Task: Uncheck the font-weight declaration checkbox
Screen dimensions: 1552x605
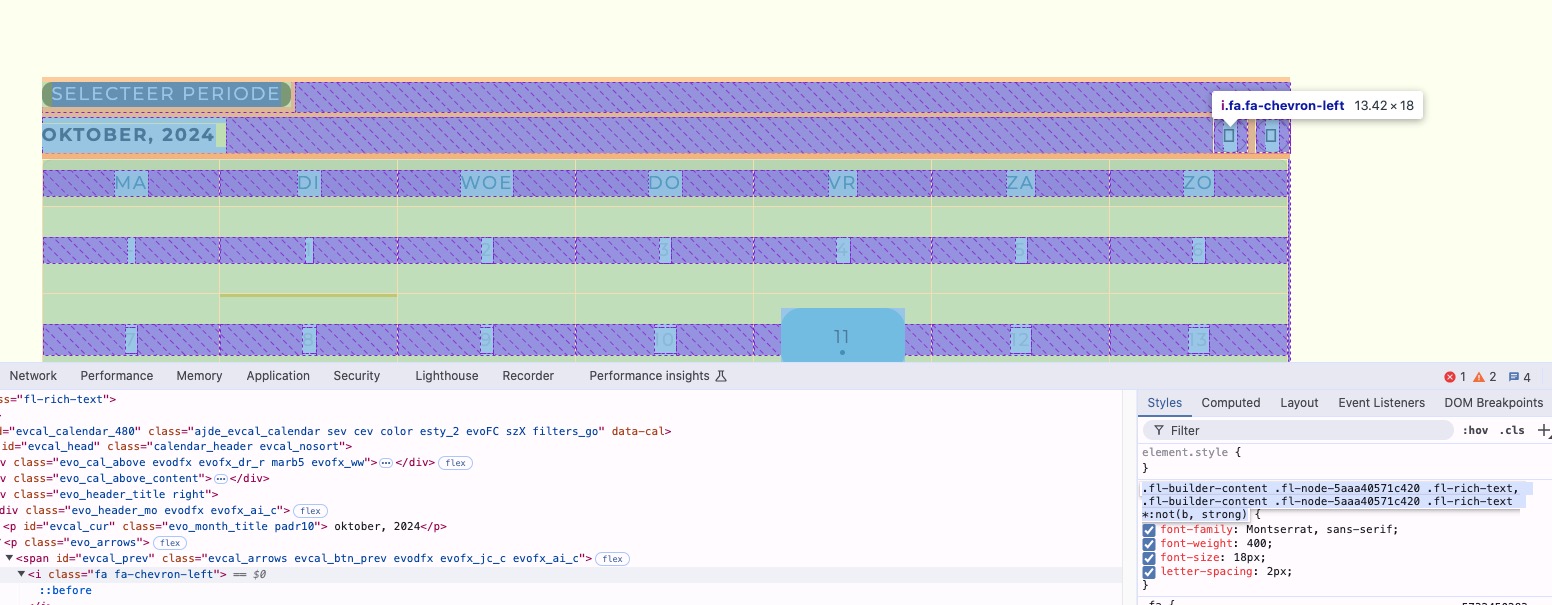Action: tap(1149, 544)
